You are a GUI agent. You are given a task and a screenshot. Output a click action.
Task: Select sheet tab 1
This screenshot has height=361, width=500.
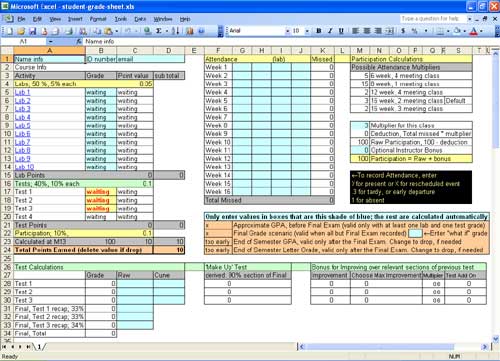39,347
